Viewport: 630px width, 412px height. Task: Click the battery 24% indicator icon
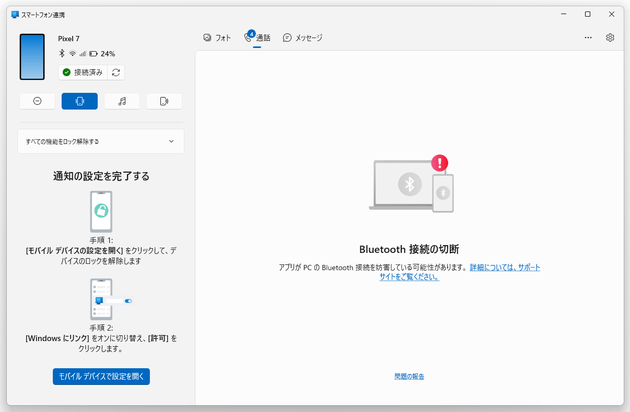tap(94, 53)
